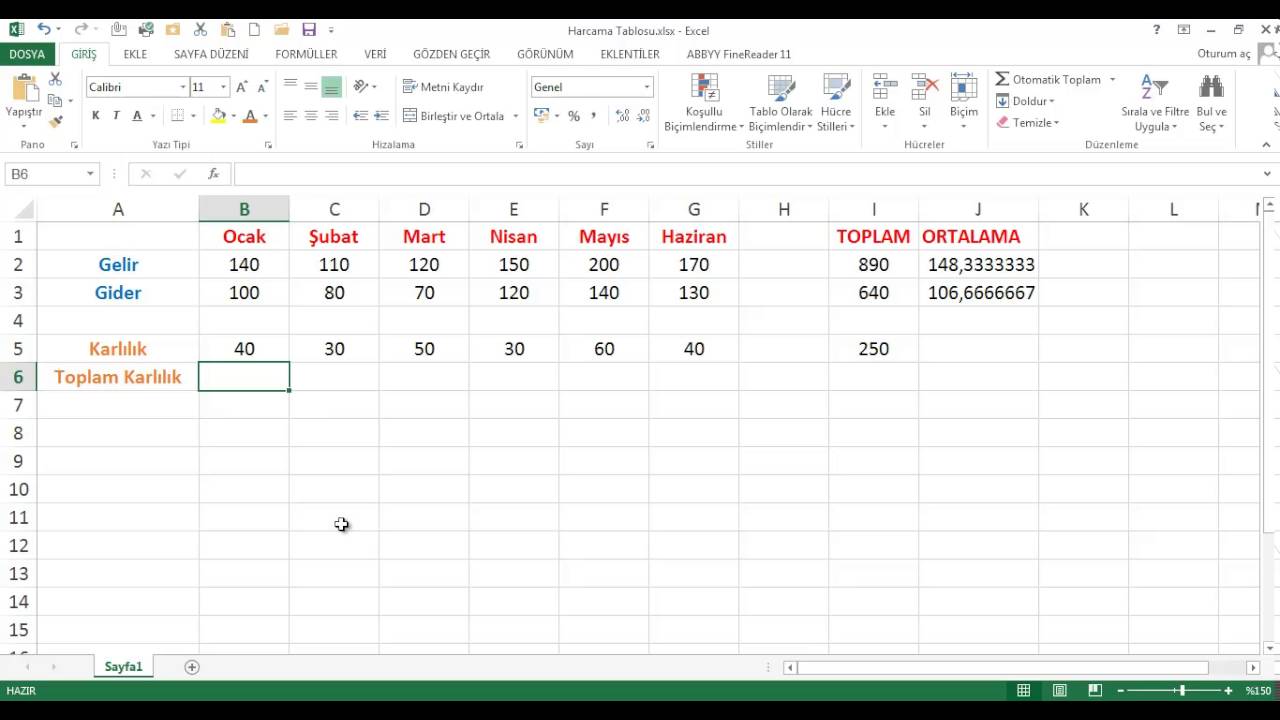Click the Sil cells button
1280x720 pixels.
click(925, 102)
